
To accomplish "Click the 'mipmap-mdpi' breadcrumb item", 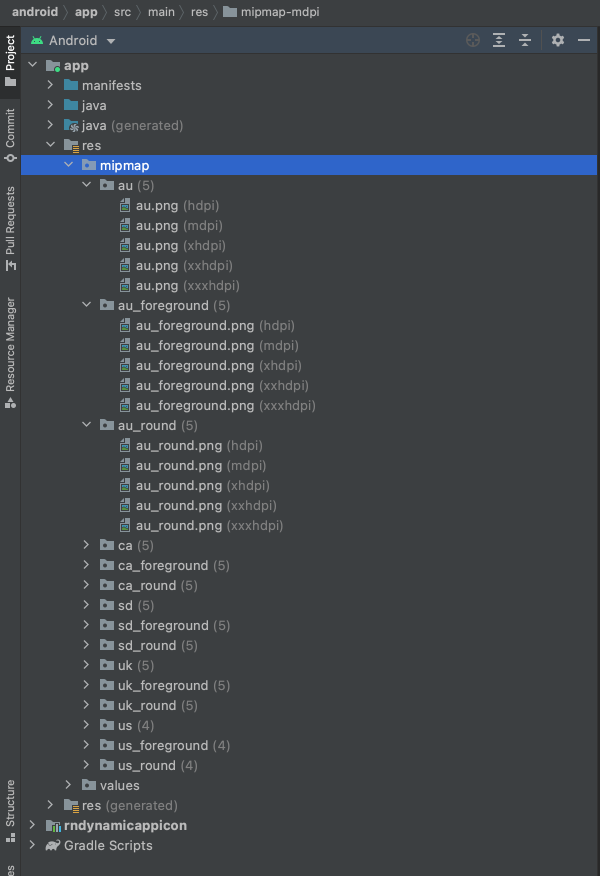I will coord(272,12).
